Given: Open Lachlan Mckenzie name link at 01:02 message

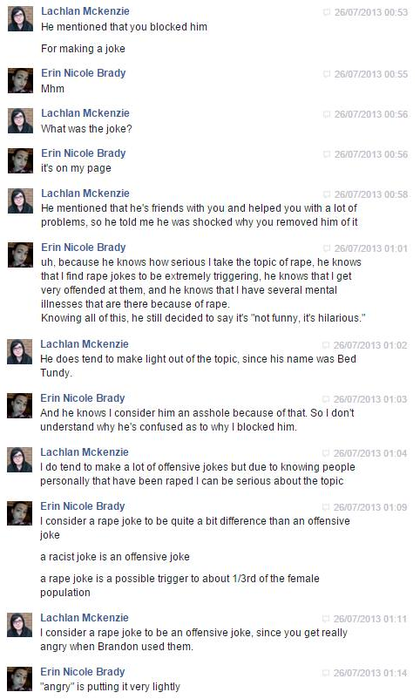Looking at the screenshot, I should pyautogui.click(x=84, y=344).
